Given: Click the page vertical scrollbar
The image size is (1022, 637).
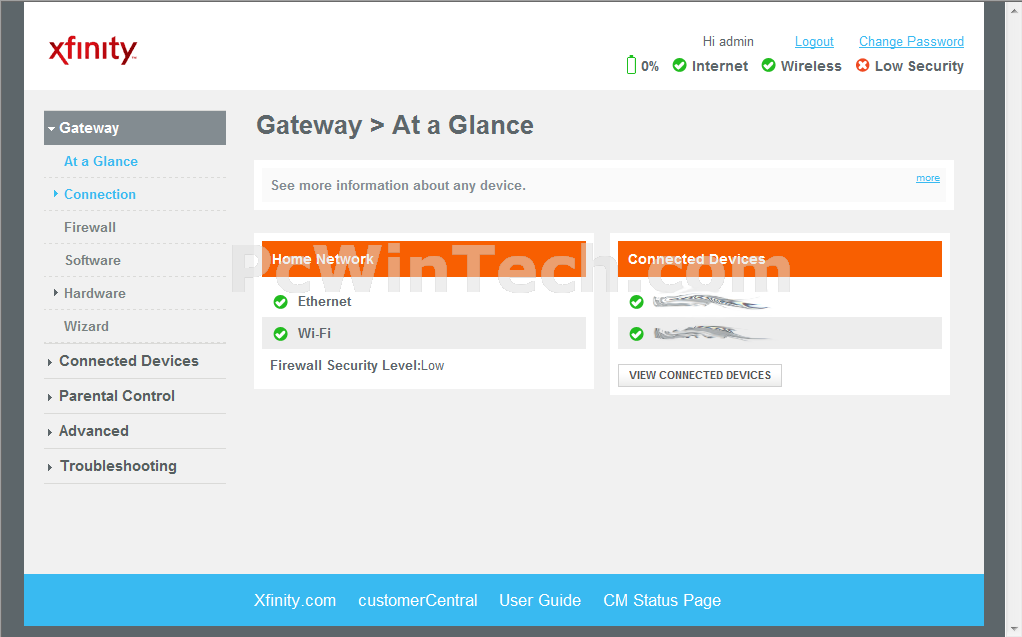Looking at the screenshot, I should (x=1012, y=318).
